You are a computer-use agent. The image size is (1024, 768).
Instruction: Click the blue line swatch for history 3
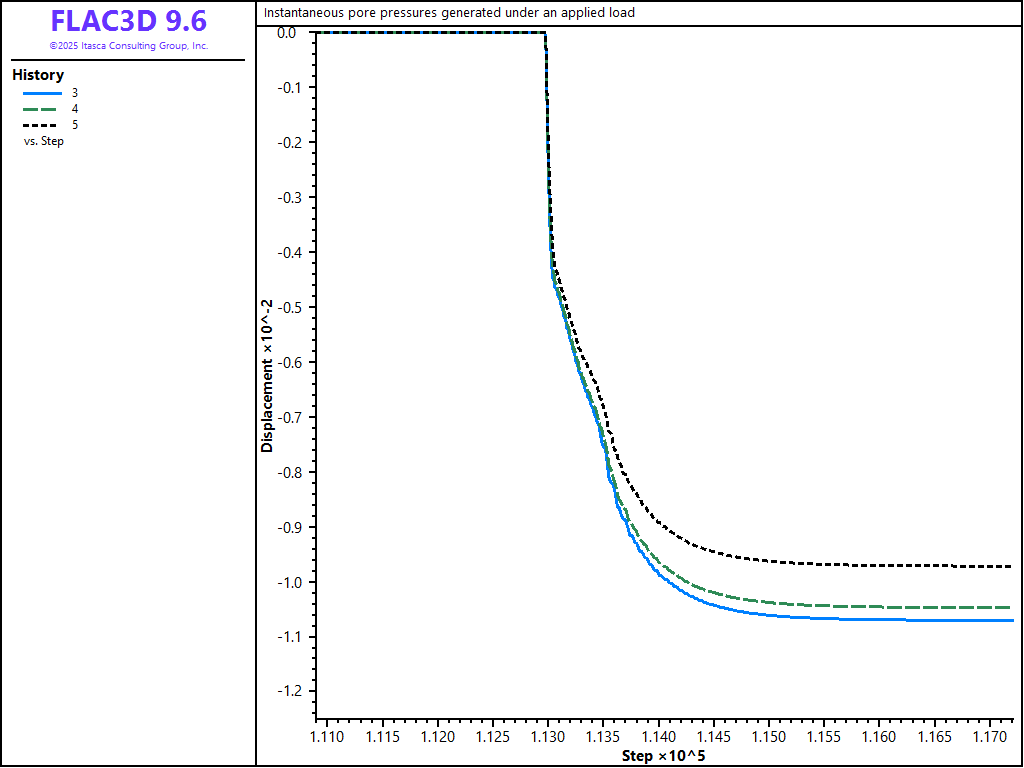42,92
